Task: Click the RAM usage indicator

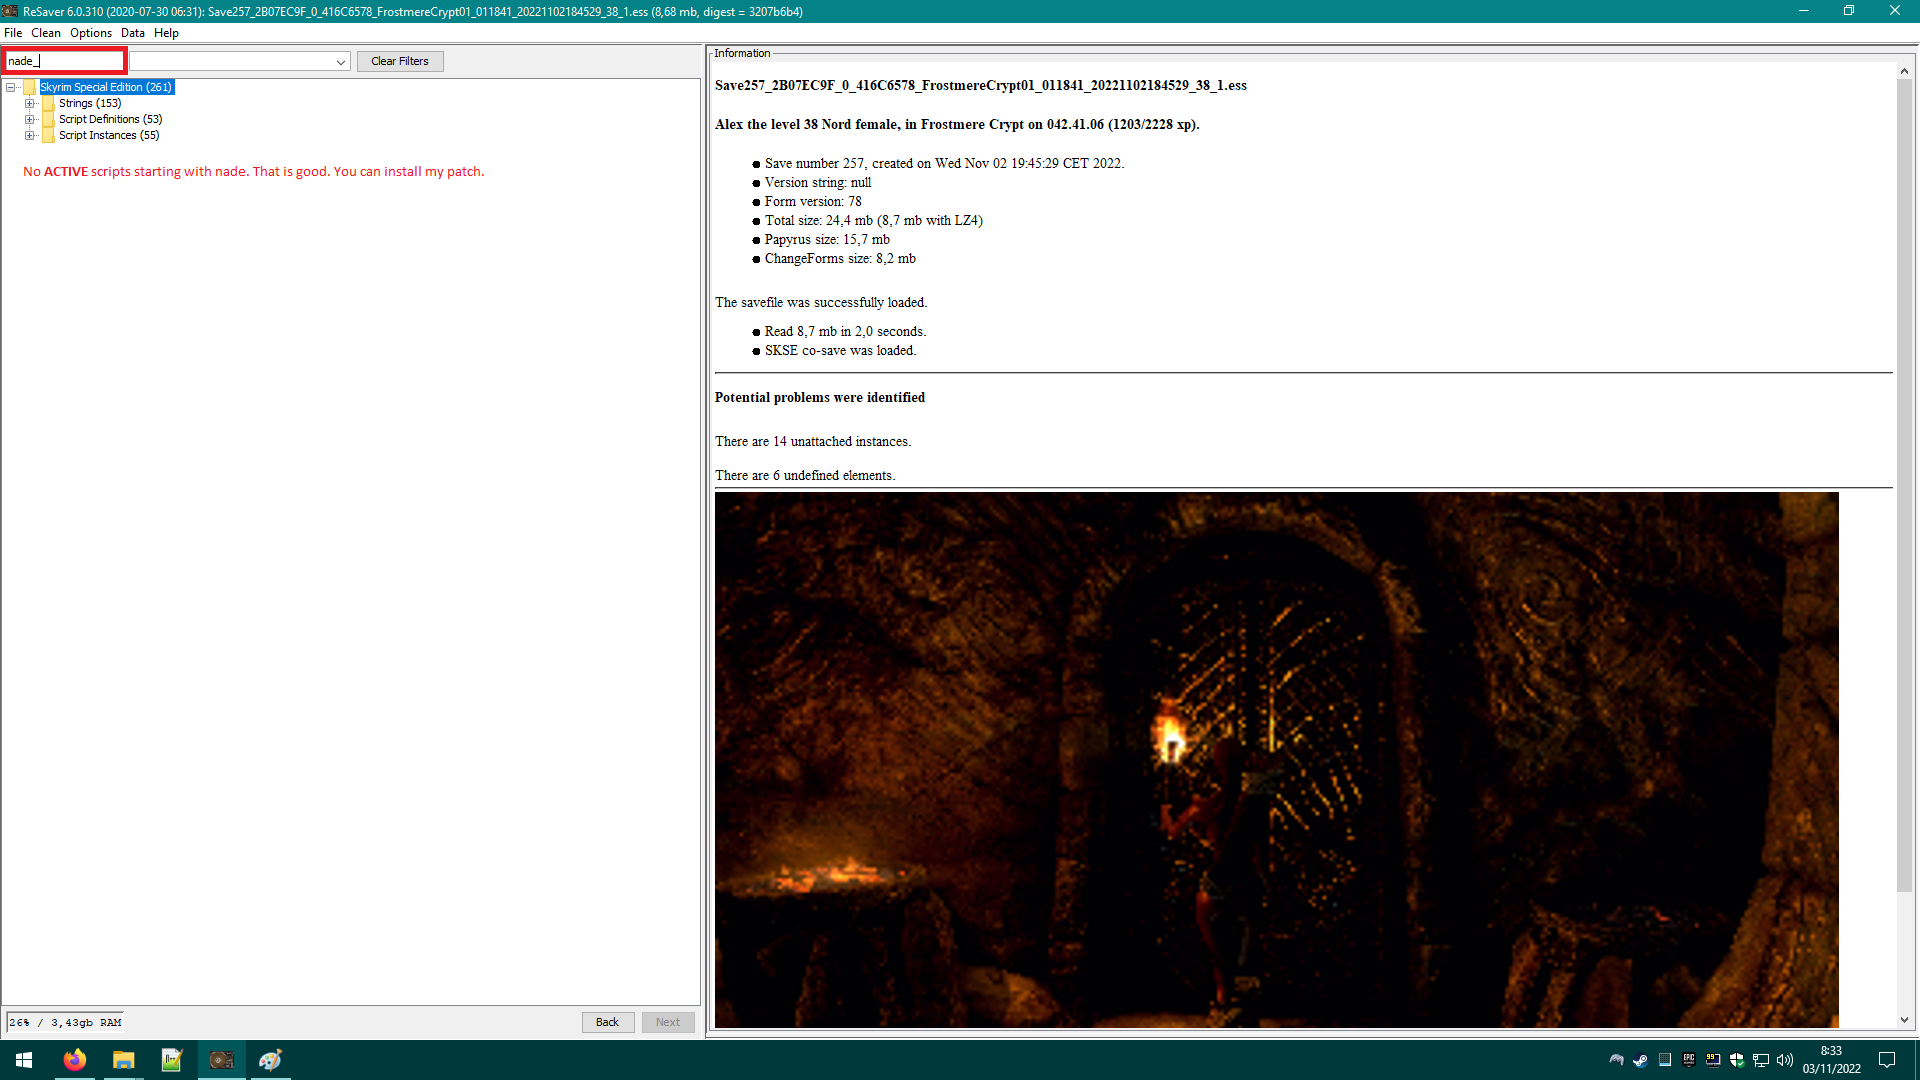Action: tap(65, 1022)
